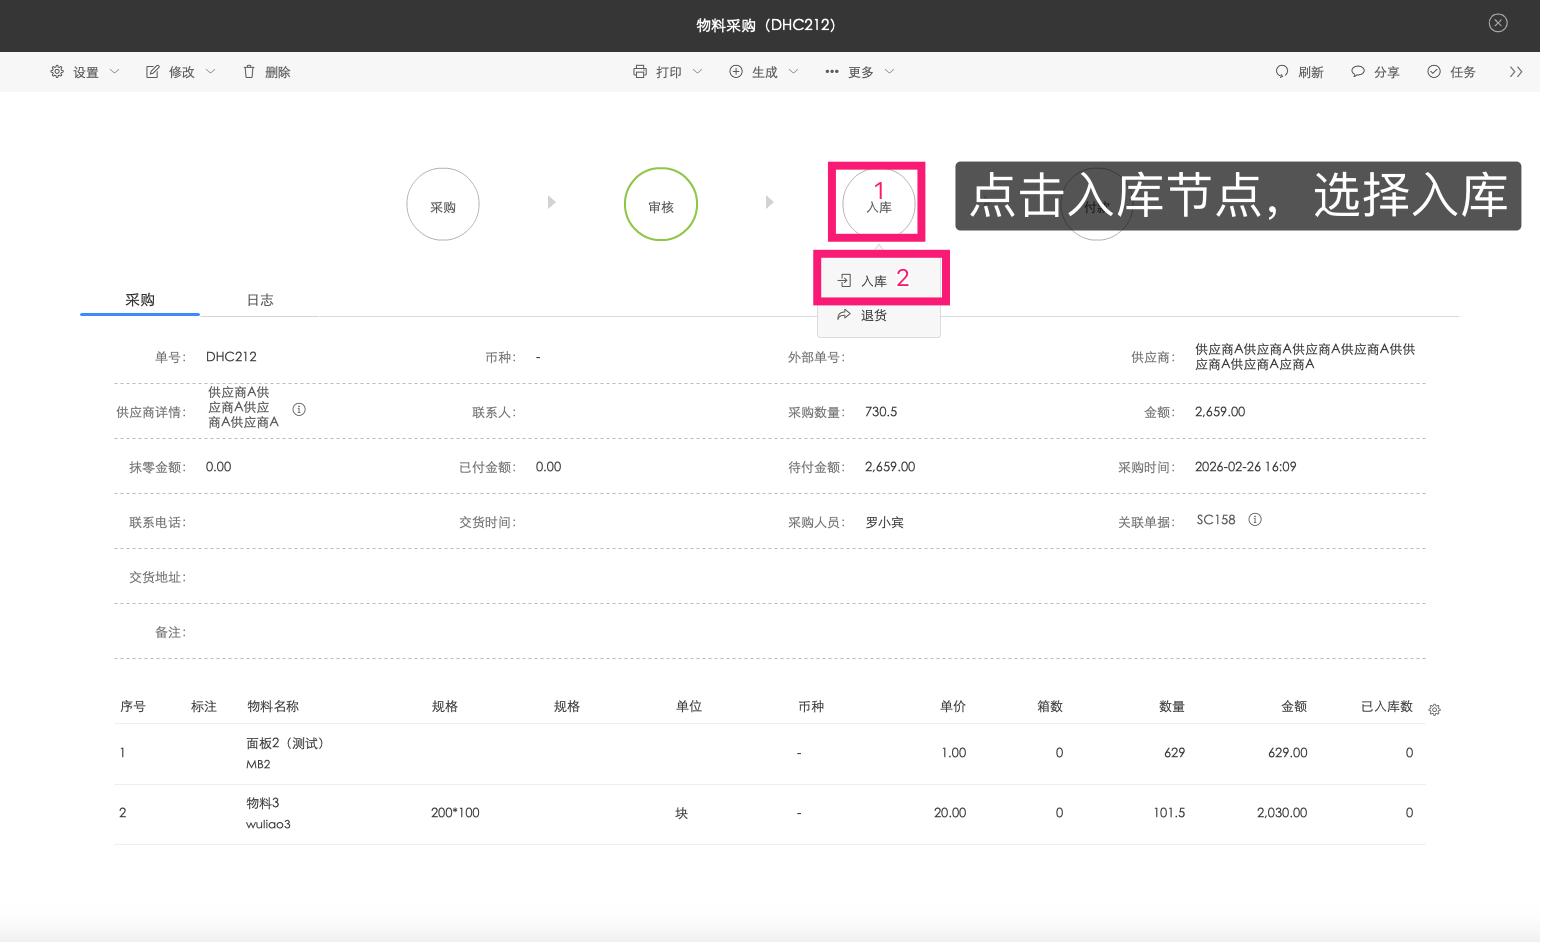The image size is (1541, 942).
Task: Open info icon next to SC158
Action: tap(1255, 520)
